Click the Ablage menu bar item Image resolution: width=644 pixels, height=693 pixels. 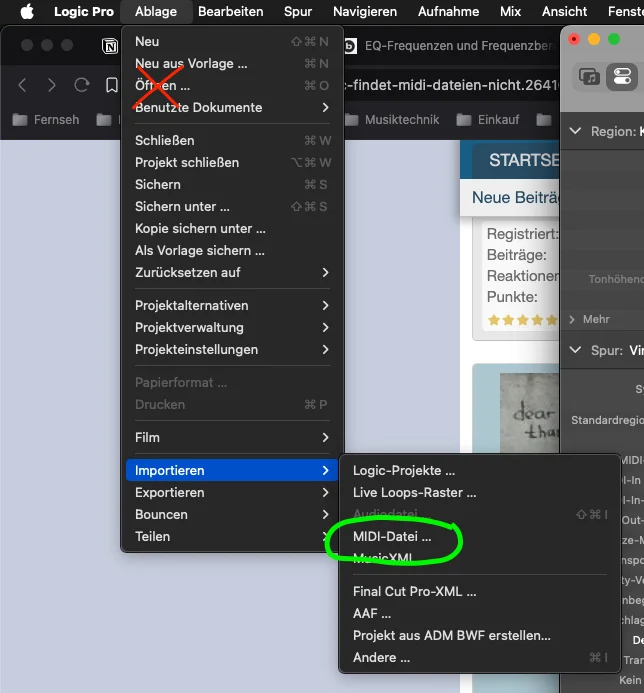156,11
